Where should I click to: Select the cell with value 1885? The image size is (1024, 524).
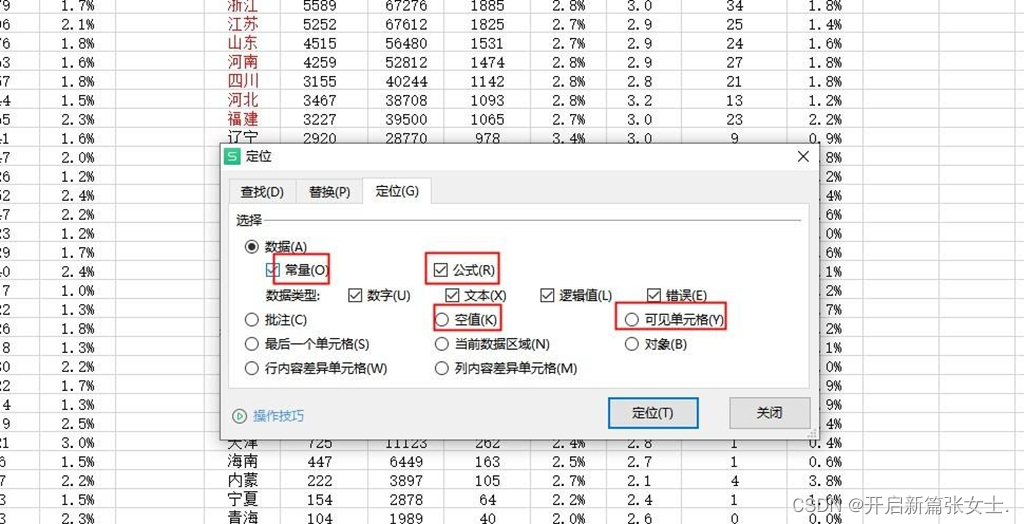(x=487, y=6)
